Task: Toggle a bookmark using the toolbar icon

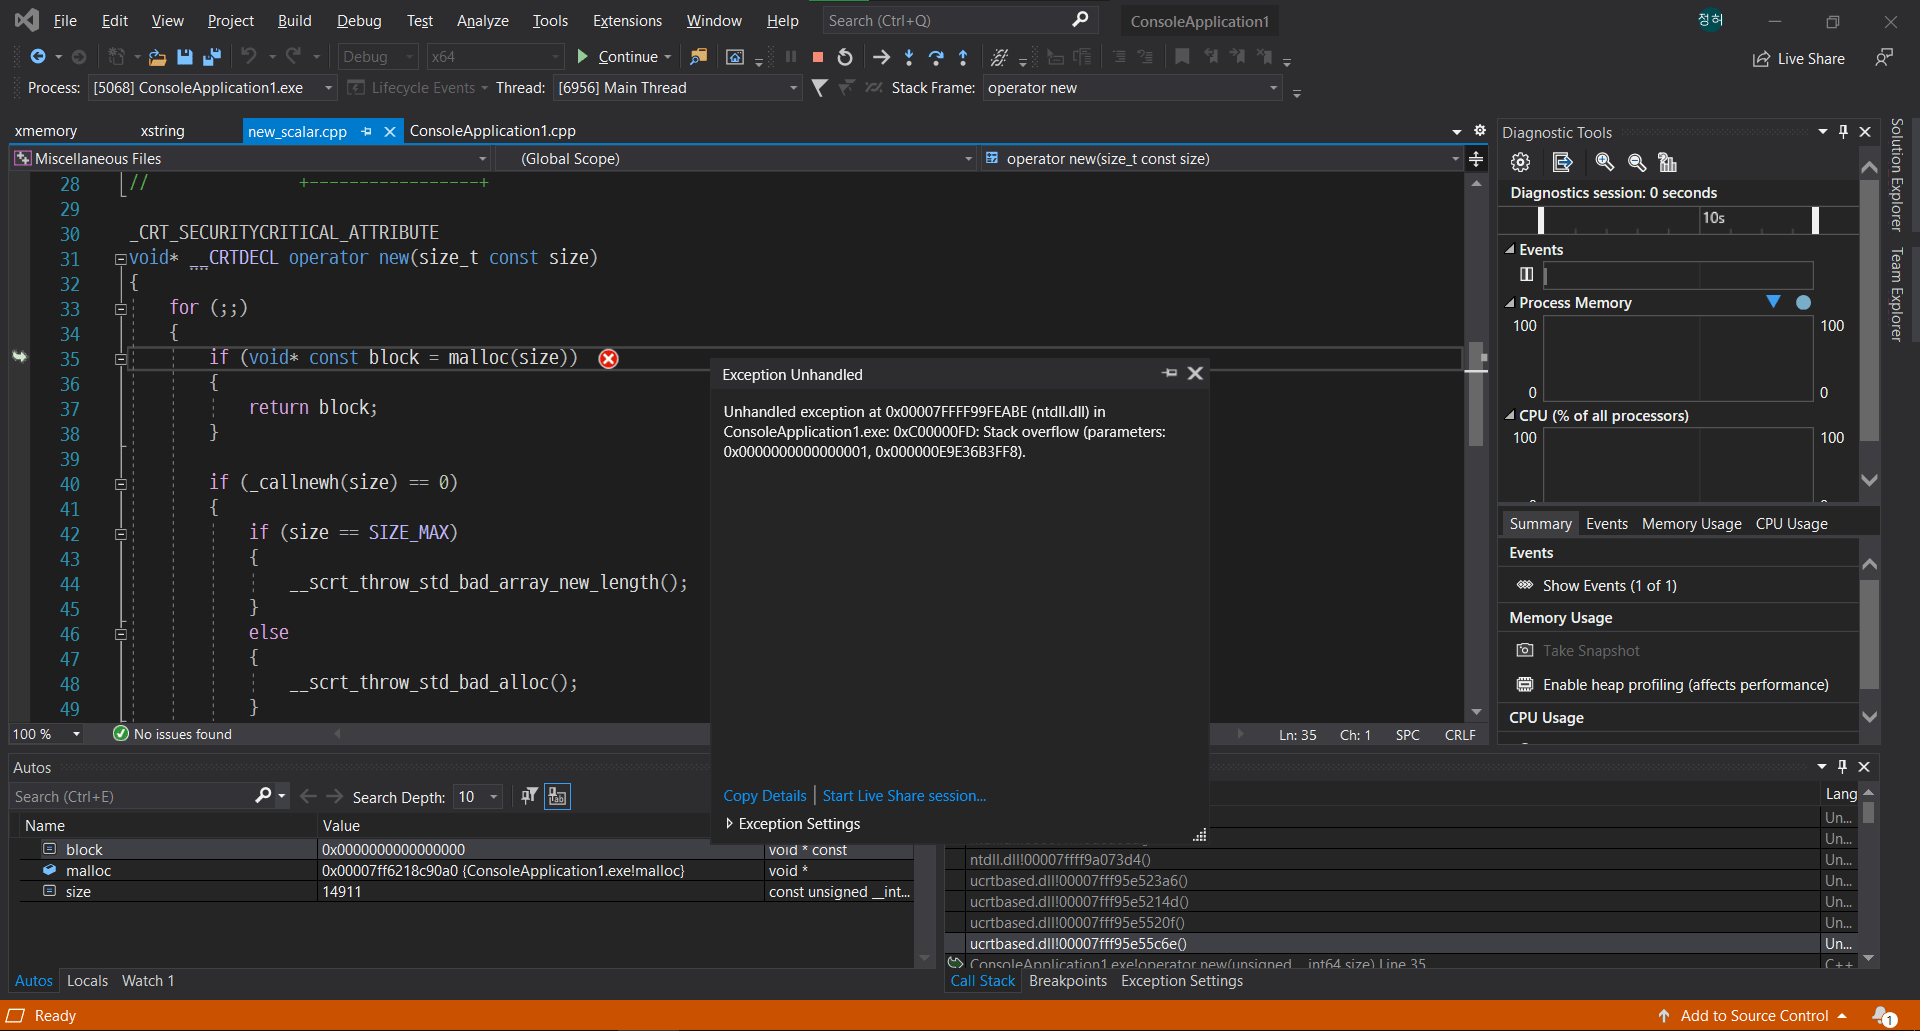Action: coord(1184,57)
